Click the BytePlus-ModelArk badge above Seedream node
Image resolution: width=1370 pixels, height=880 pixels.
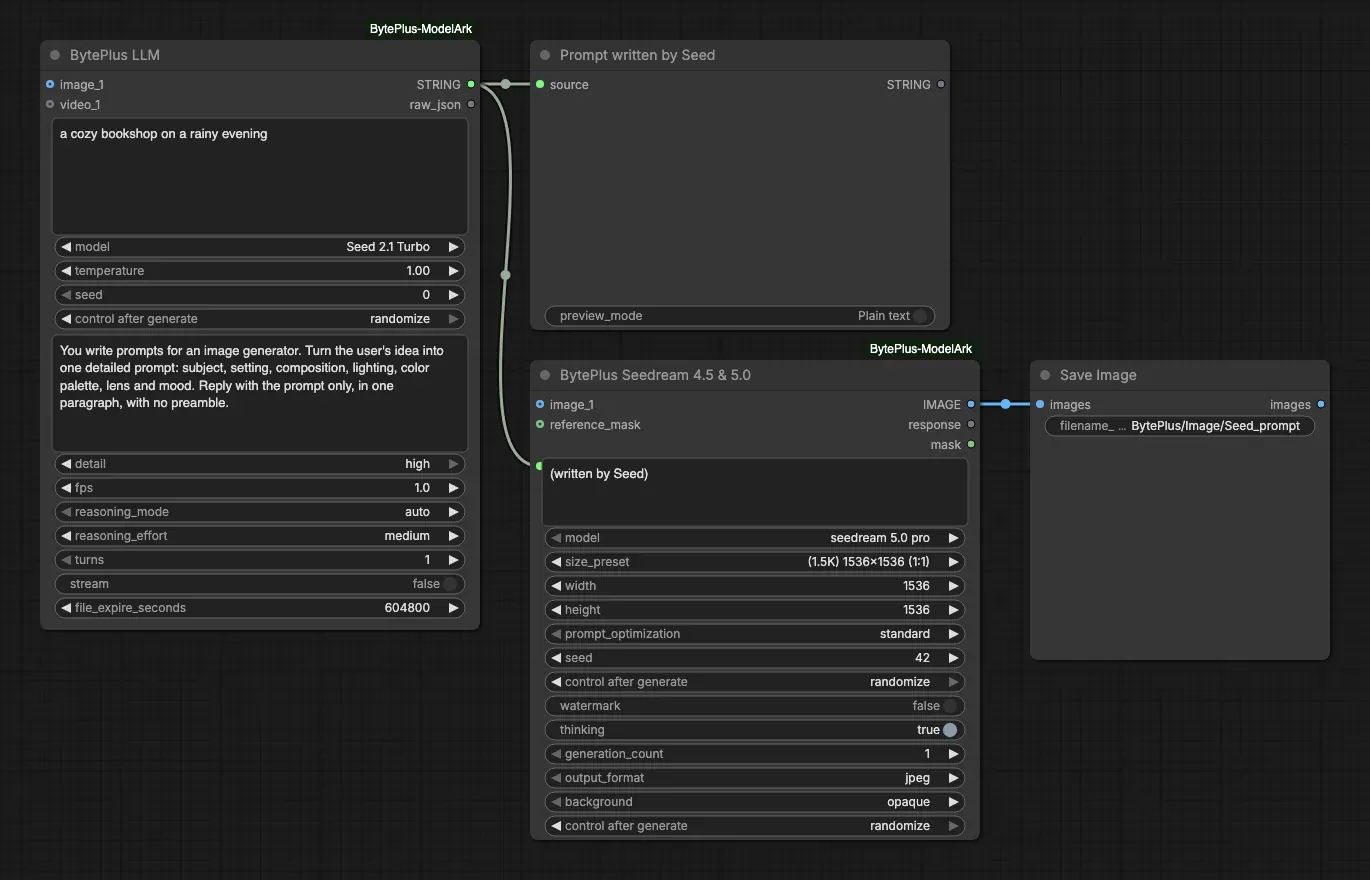coord(921,349)
